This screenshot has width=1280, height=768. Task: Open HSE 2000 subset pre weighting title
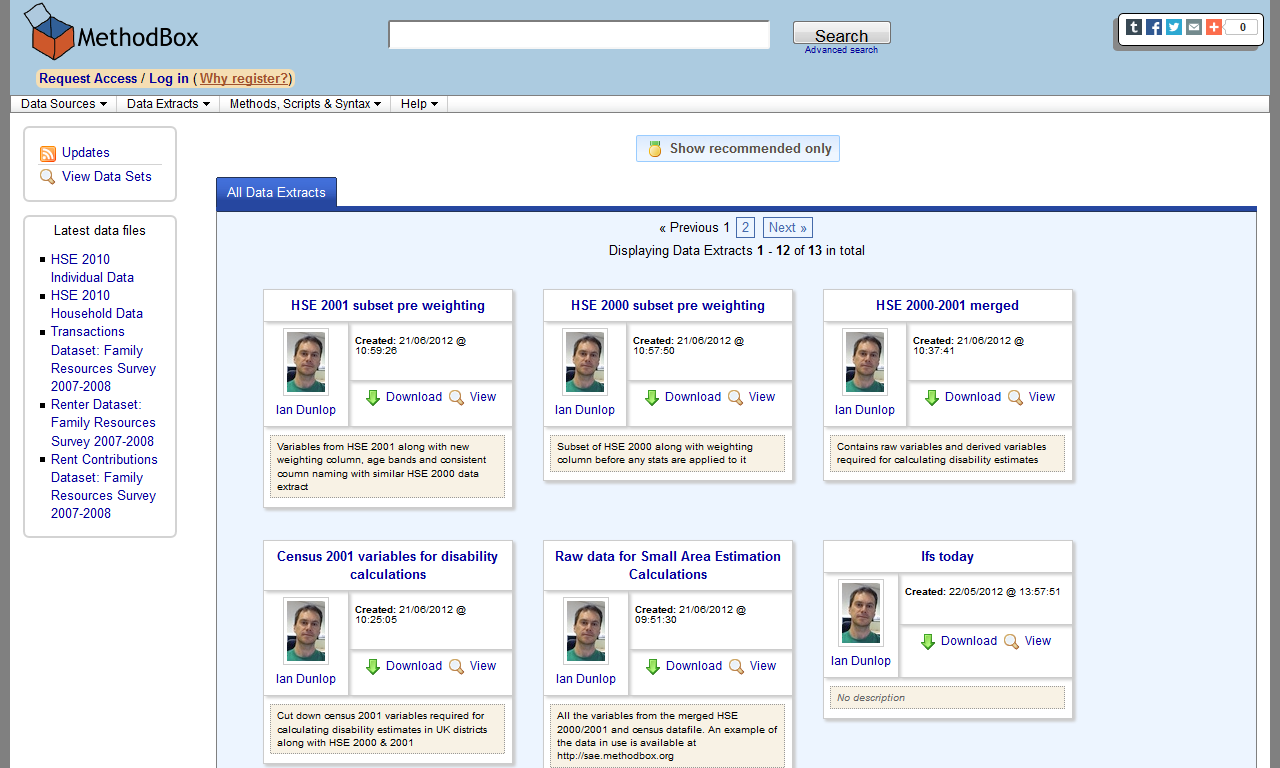coord(668,306)
